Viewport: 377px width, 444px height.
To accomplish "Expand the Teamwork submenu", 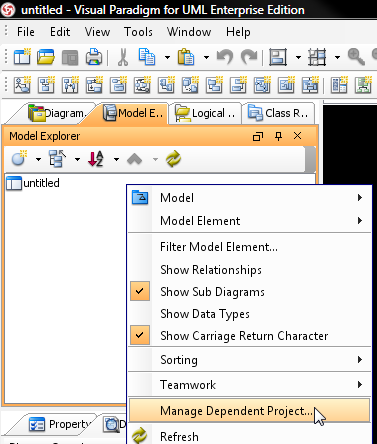I will point(250,385).
